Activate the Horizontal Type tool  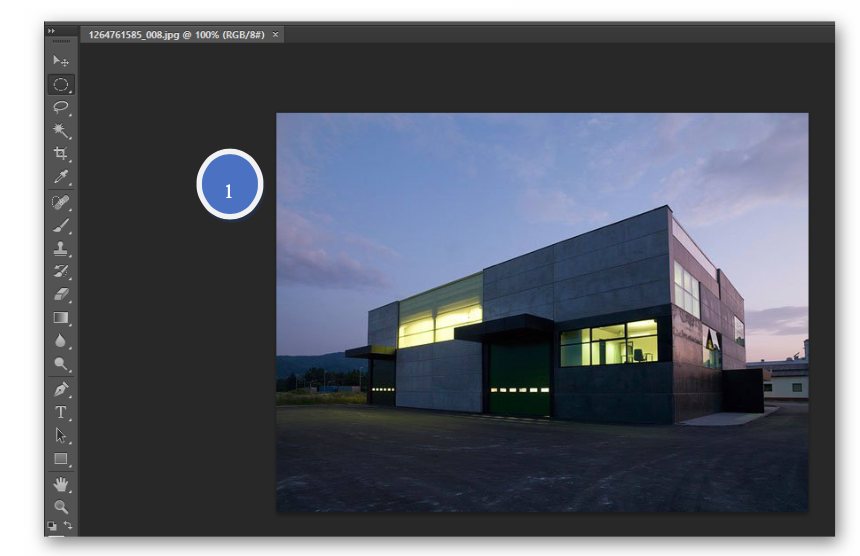(x=61, y=412)
